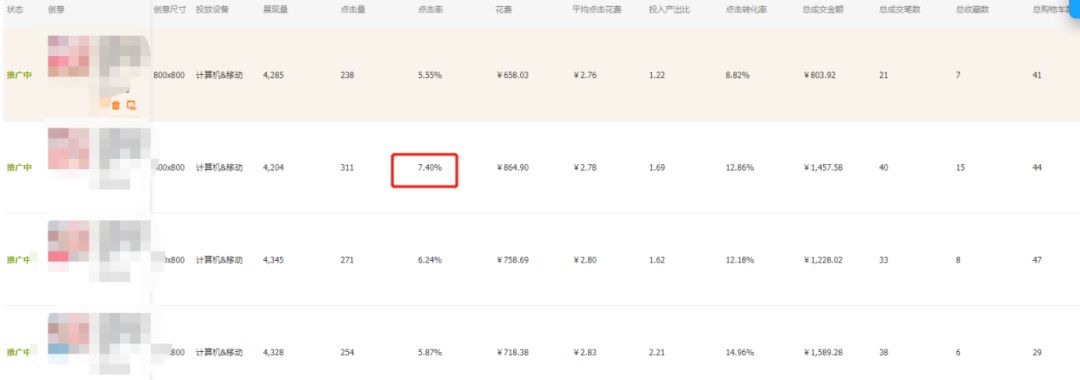Select the impressions value 4,345

point(273,260)
